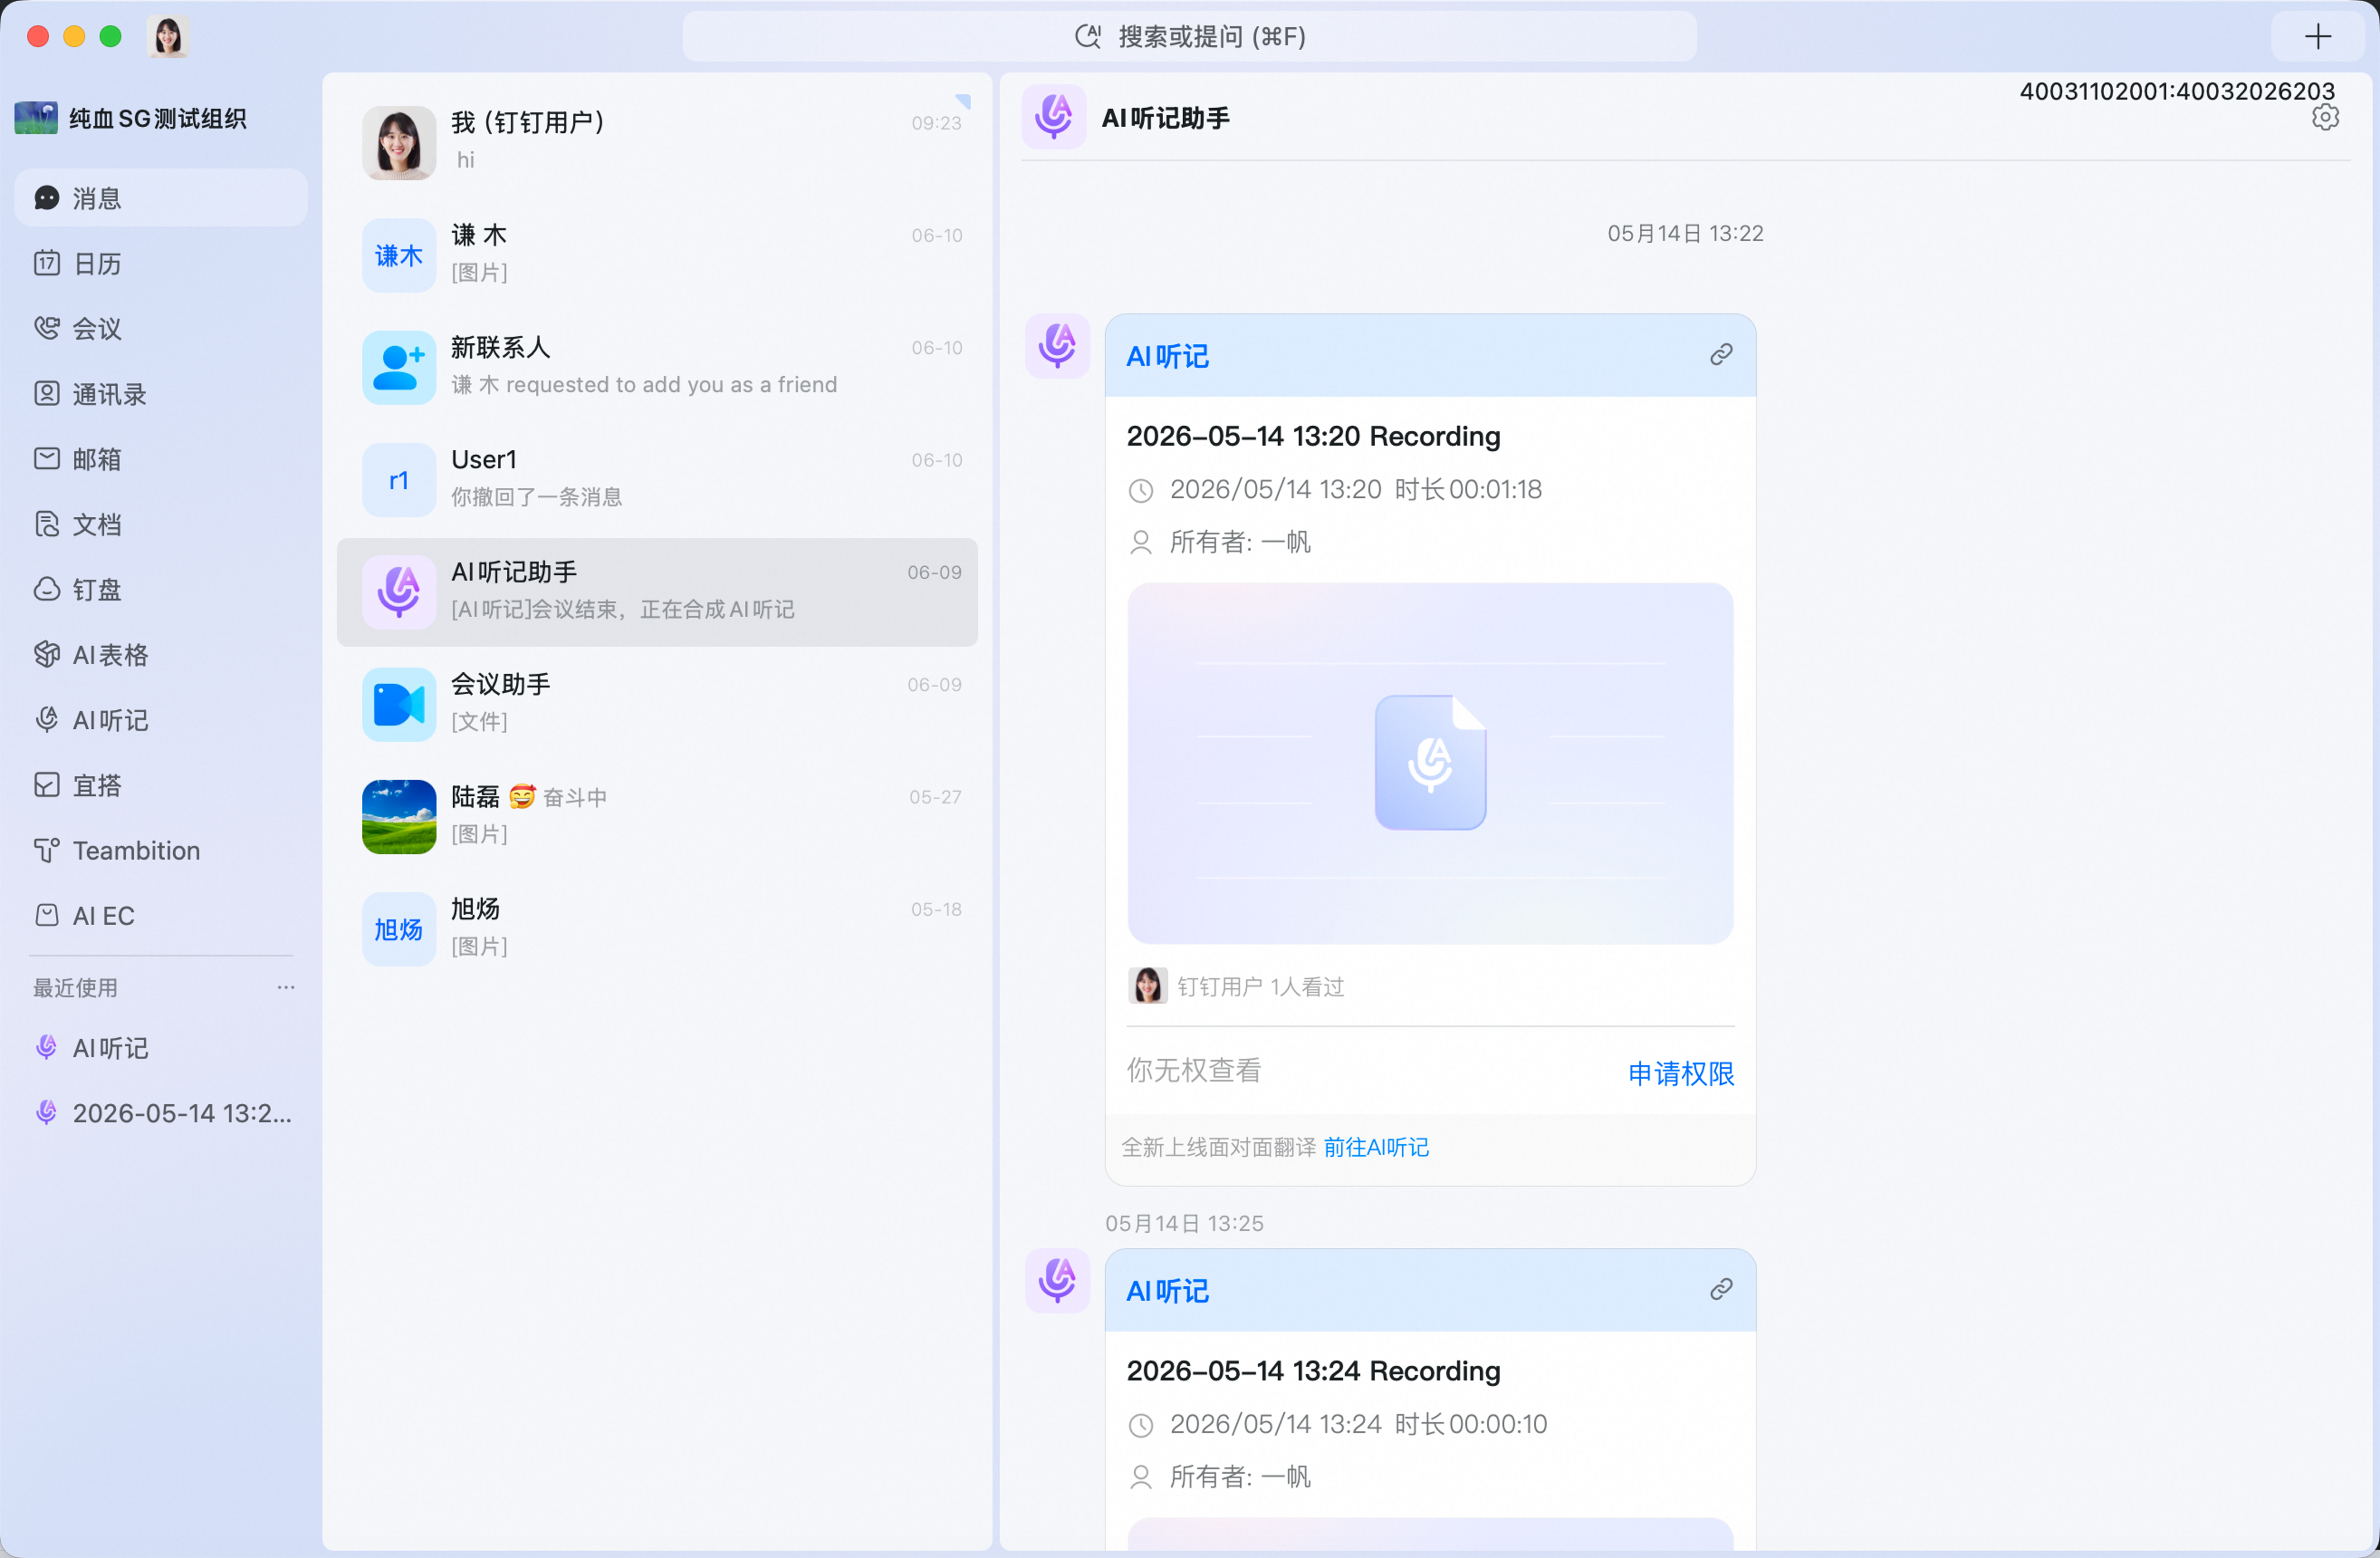The width and height of the screenshot is (2380, 1558).
Task: Click sender avatar beside 13:20 recording card
Action: (1057, 347)
